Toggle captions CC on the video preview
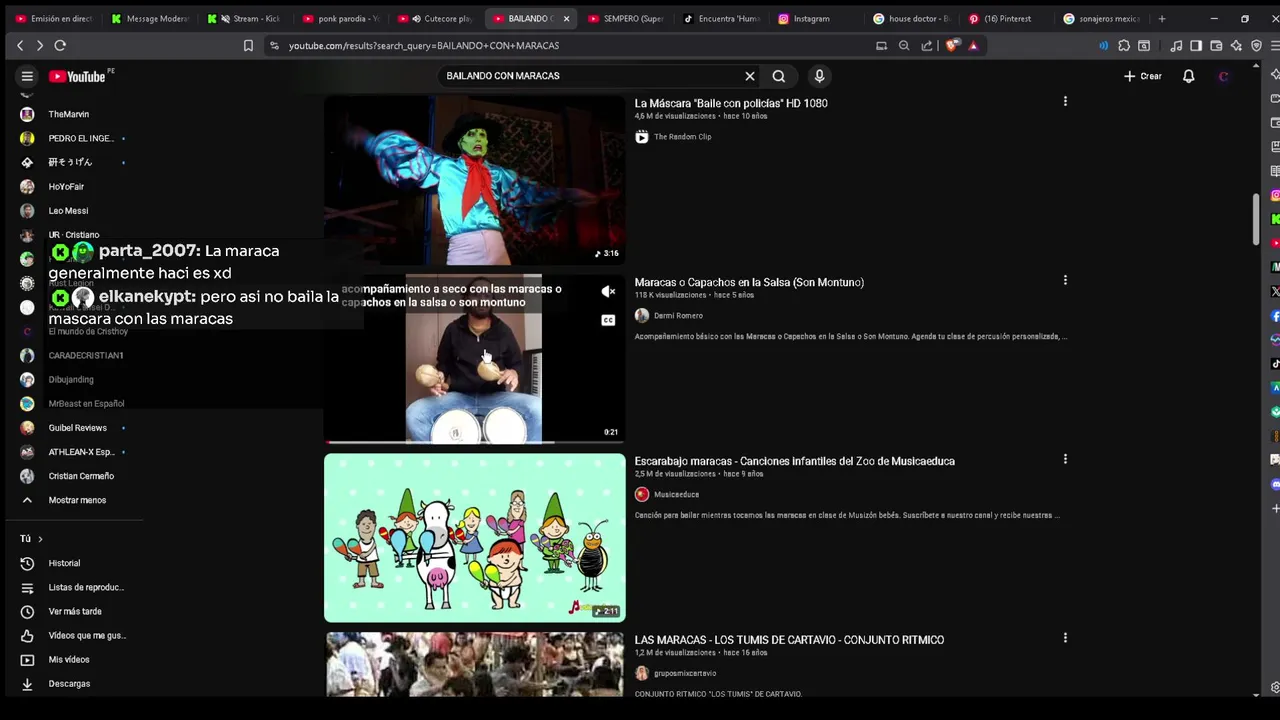This screenshot has width=1280, height=720. pyautogui.click(x=608, y=320)
